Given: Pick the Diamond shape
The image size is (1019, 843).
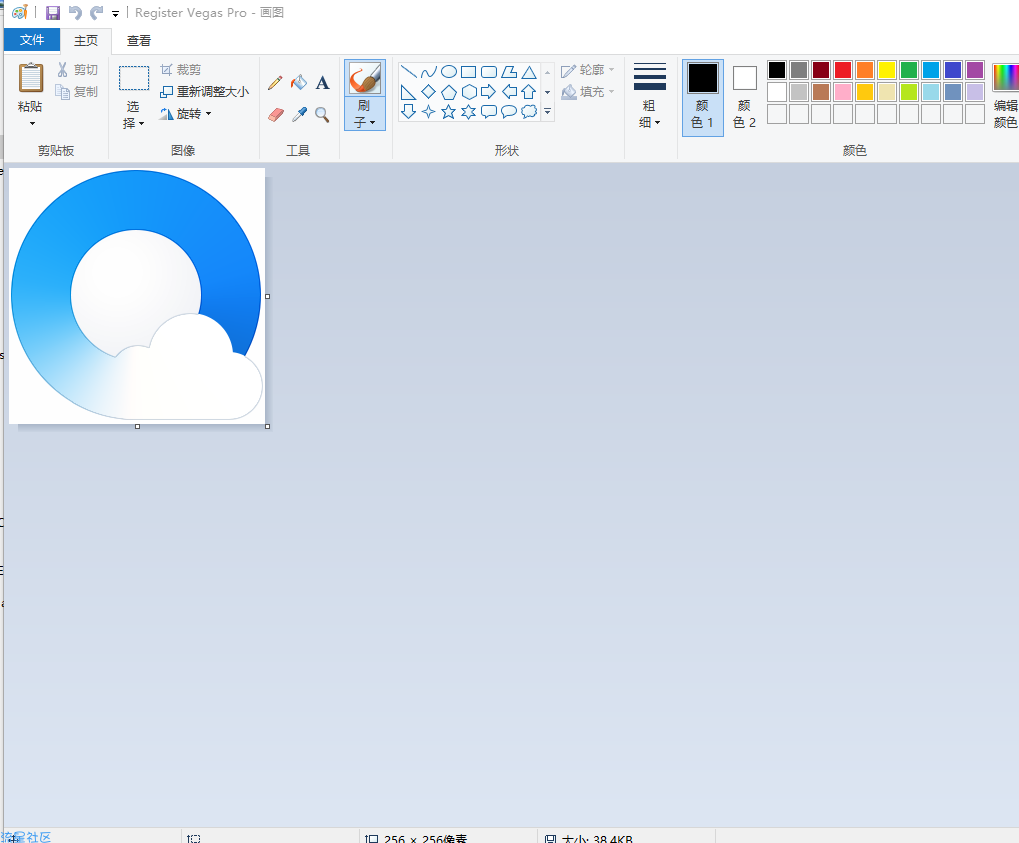Looking at the screenshot, I should click(428, 92).
